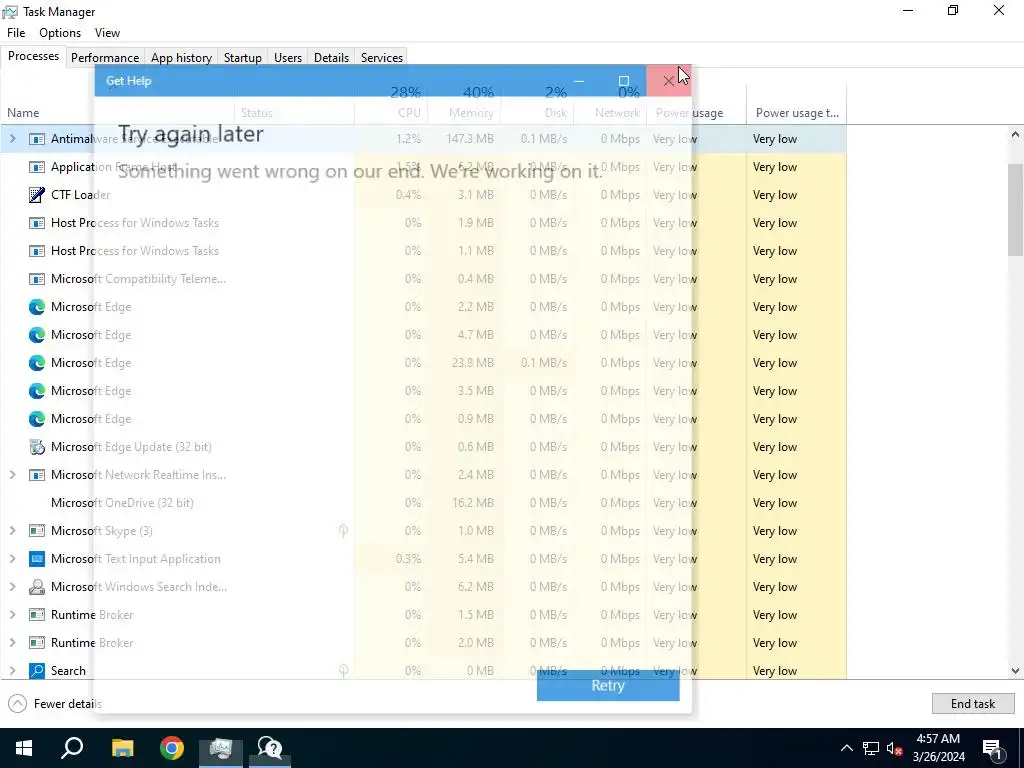Switch to Get Help taskbar button
This screenshot has height=768, width=1024.
click(270, 748)
